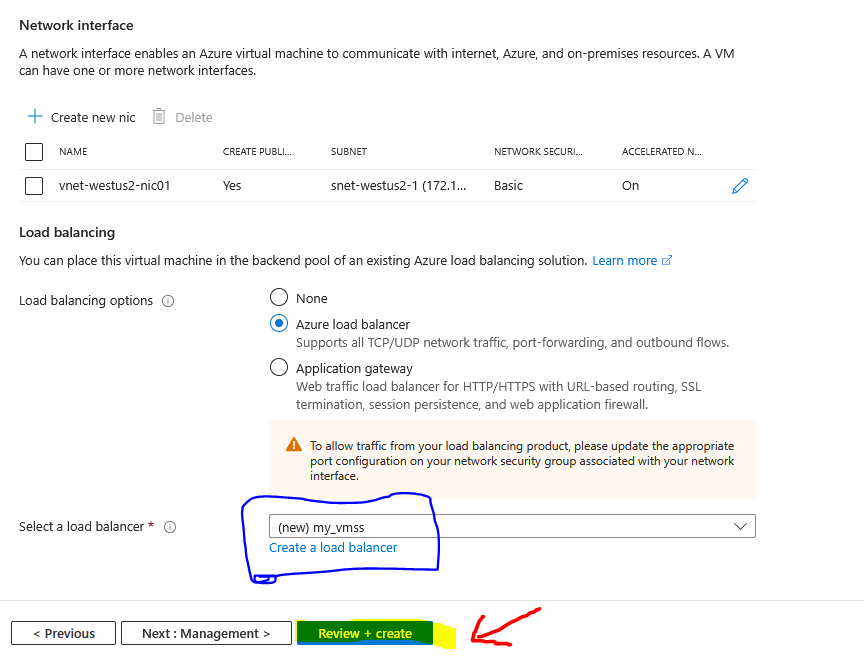Open the Learn more link
The width and height of the screenshot is (864, 666).
click(x=624, y=261)
